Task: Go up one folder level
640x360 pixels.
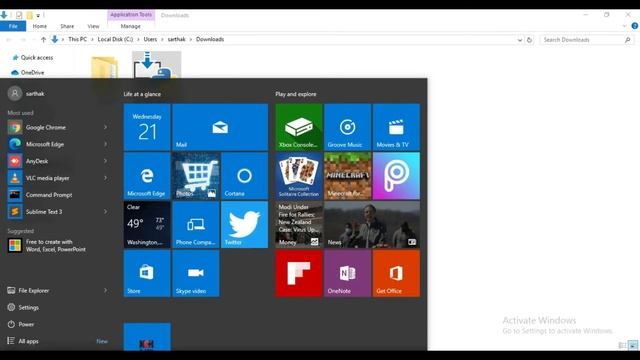Action: pos(43,40)
